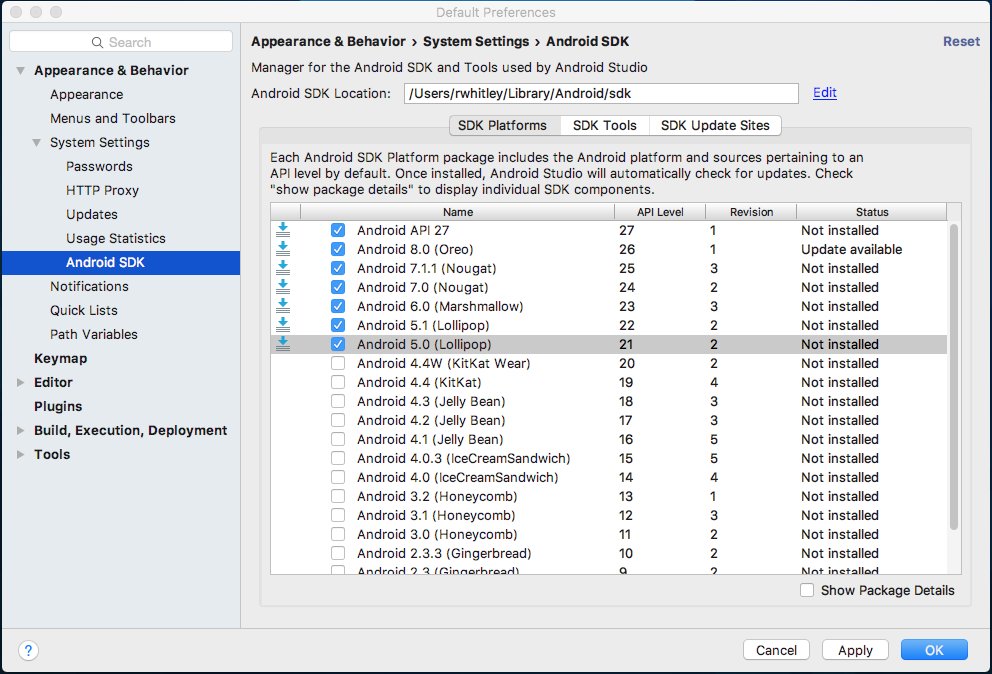Open Appearance settings page
The height and width of the screenshot is (674, 992).
pos(87,94)
